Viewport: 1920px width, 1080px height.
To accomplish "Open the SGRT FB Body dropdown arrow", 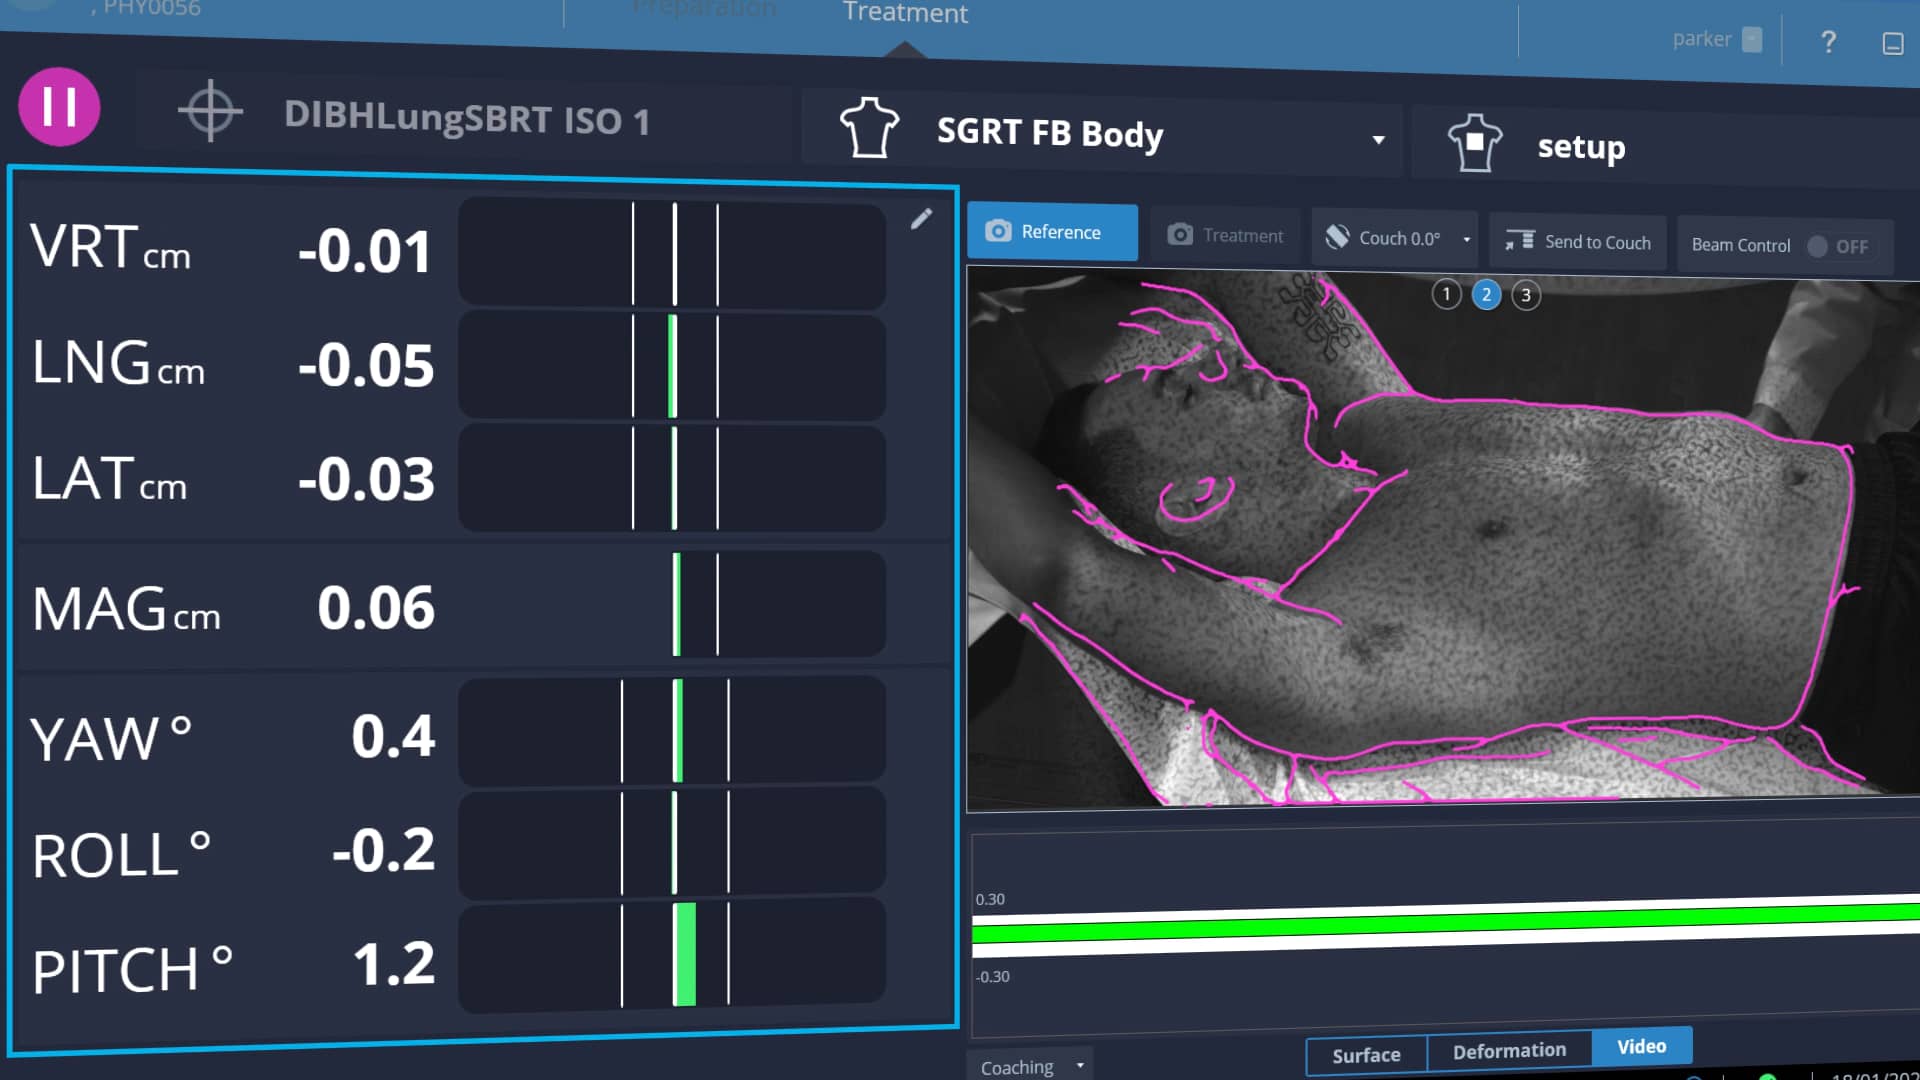I will coord(1378,140).
